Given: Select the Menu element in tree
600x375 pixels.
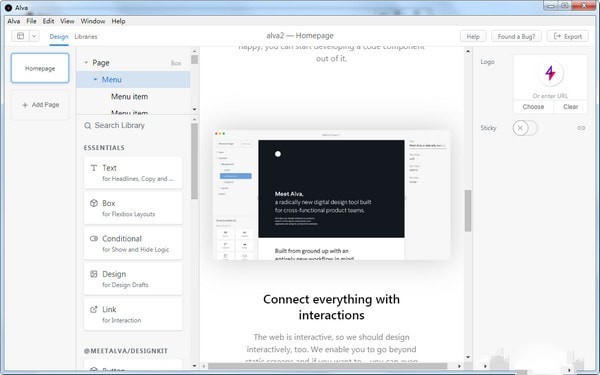Looking at the screenshot, I should (x=133, y=80).
